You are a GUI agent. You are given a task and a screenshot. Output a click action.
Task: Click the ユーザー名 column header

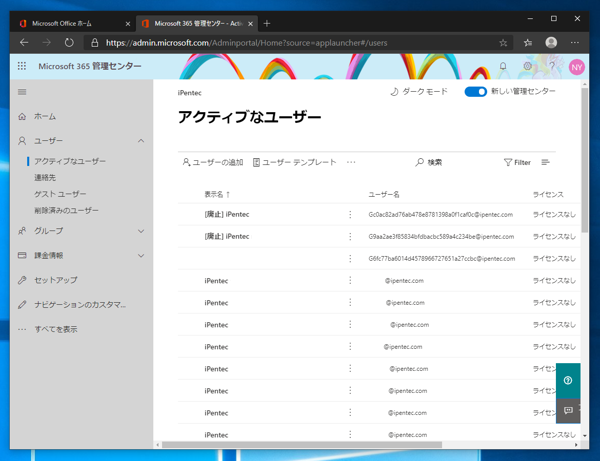[x=384, y=194]
